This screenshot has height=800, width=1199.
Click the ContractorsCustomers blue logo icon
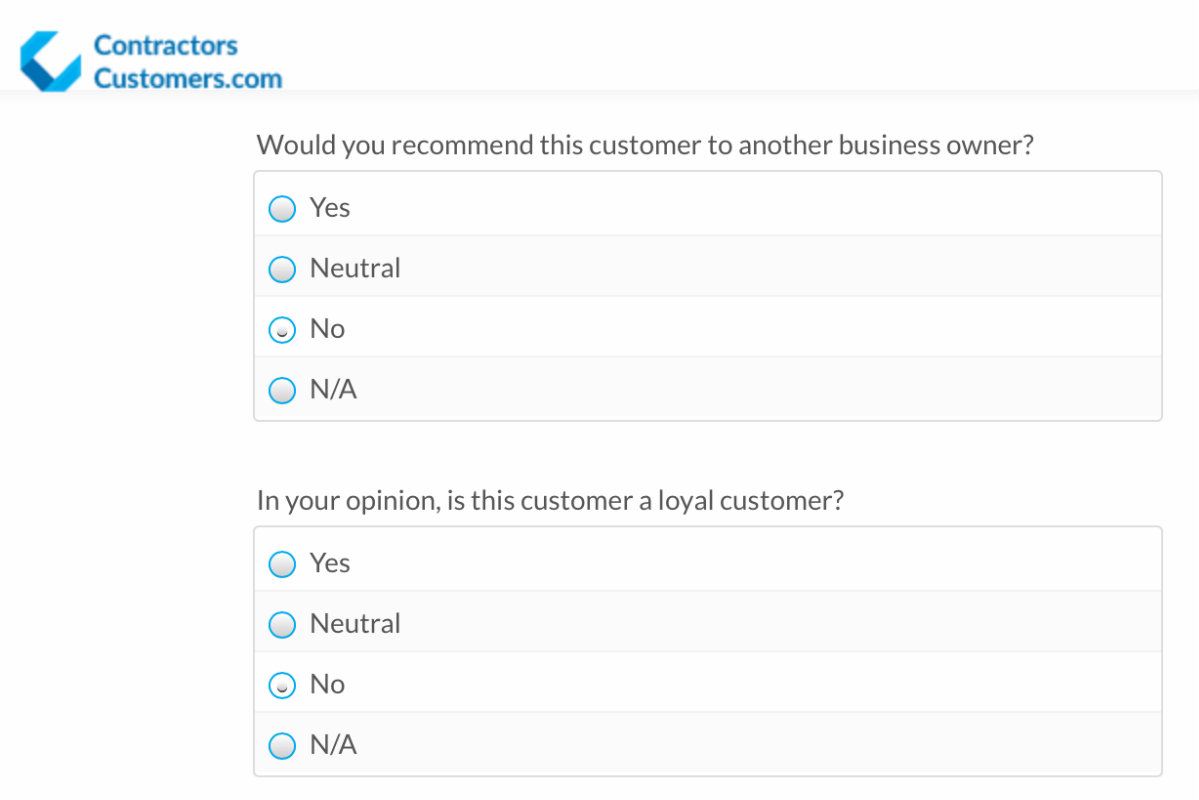(50, 61)
